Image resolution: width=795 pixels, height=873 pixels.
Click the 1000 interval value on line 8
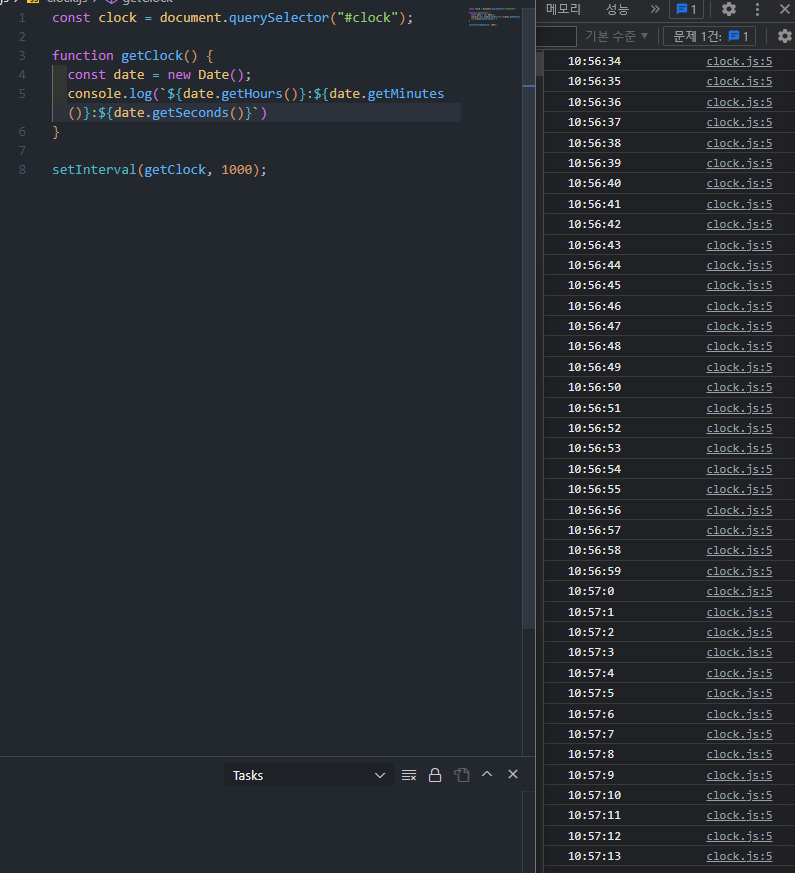pyautogui.click(x=237, y=170)
